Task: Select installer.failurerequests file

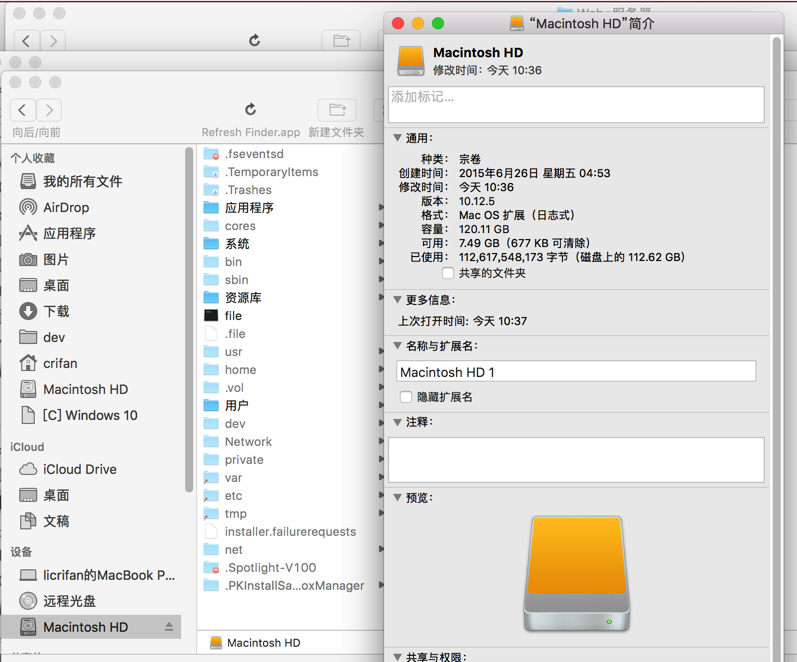Action: pyautogui.click(x=280, y=531)
